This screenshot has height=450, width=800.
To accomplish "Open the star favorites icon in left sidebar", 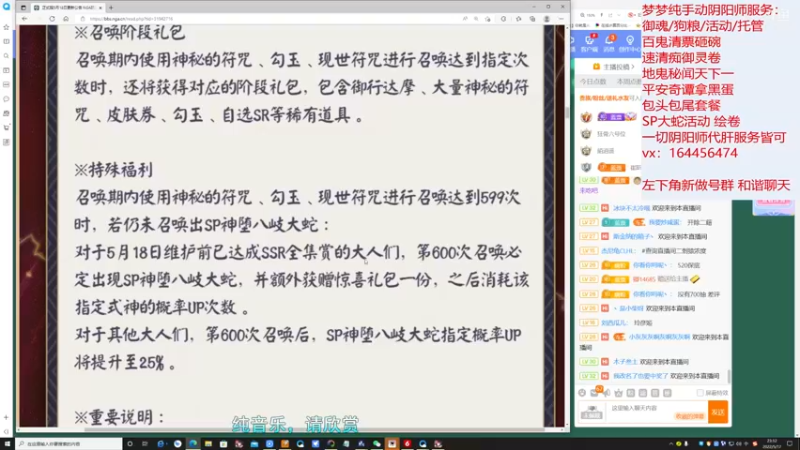I will point(6,27).
